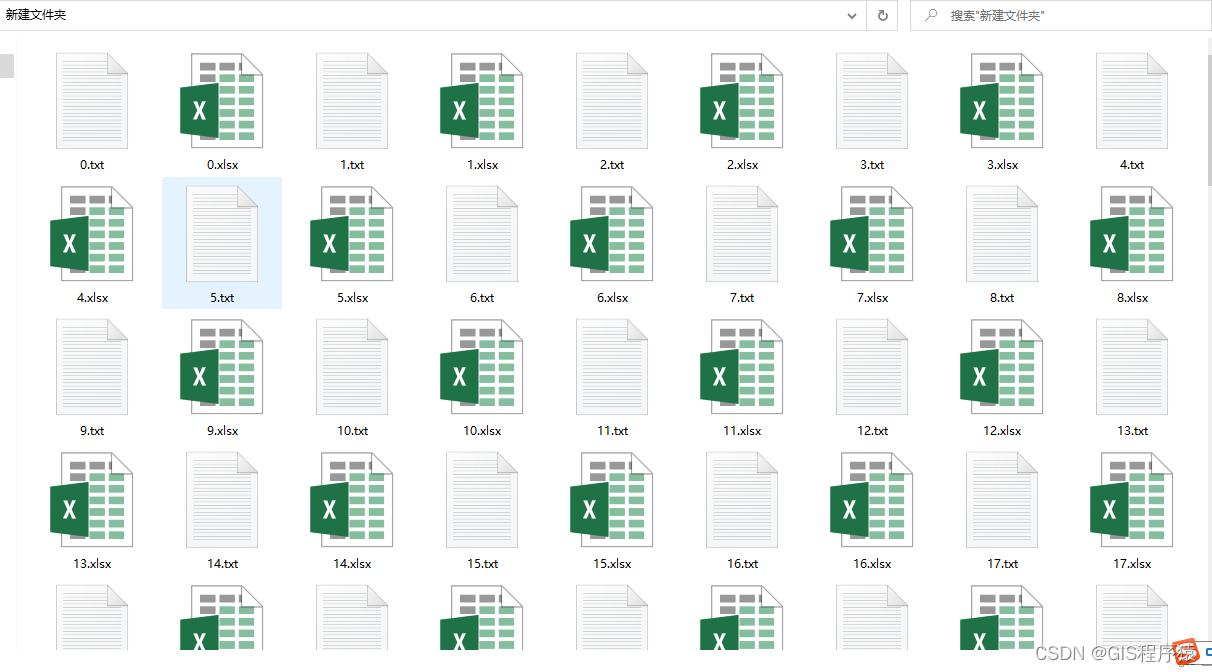
Task: Click the magnifier icon in the search box
Action: [931, 15]
